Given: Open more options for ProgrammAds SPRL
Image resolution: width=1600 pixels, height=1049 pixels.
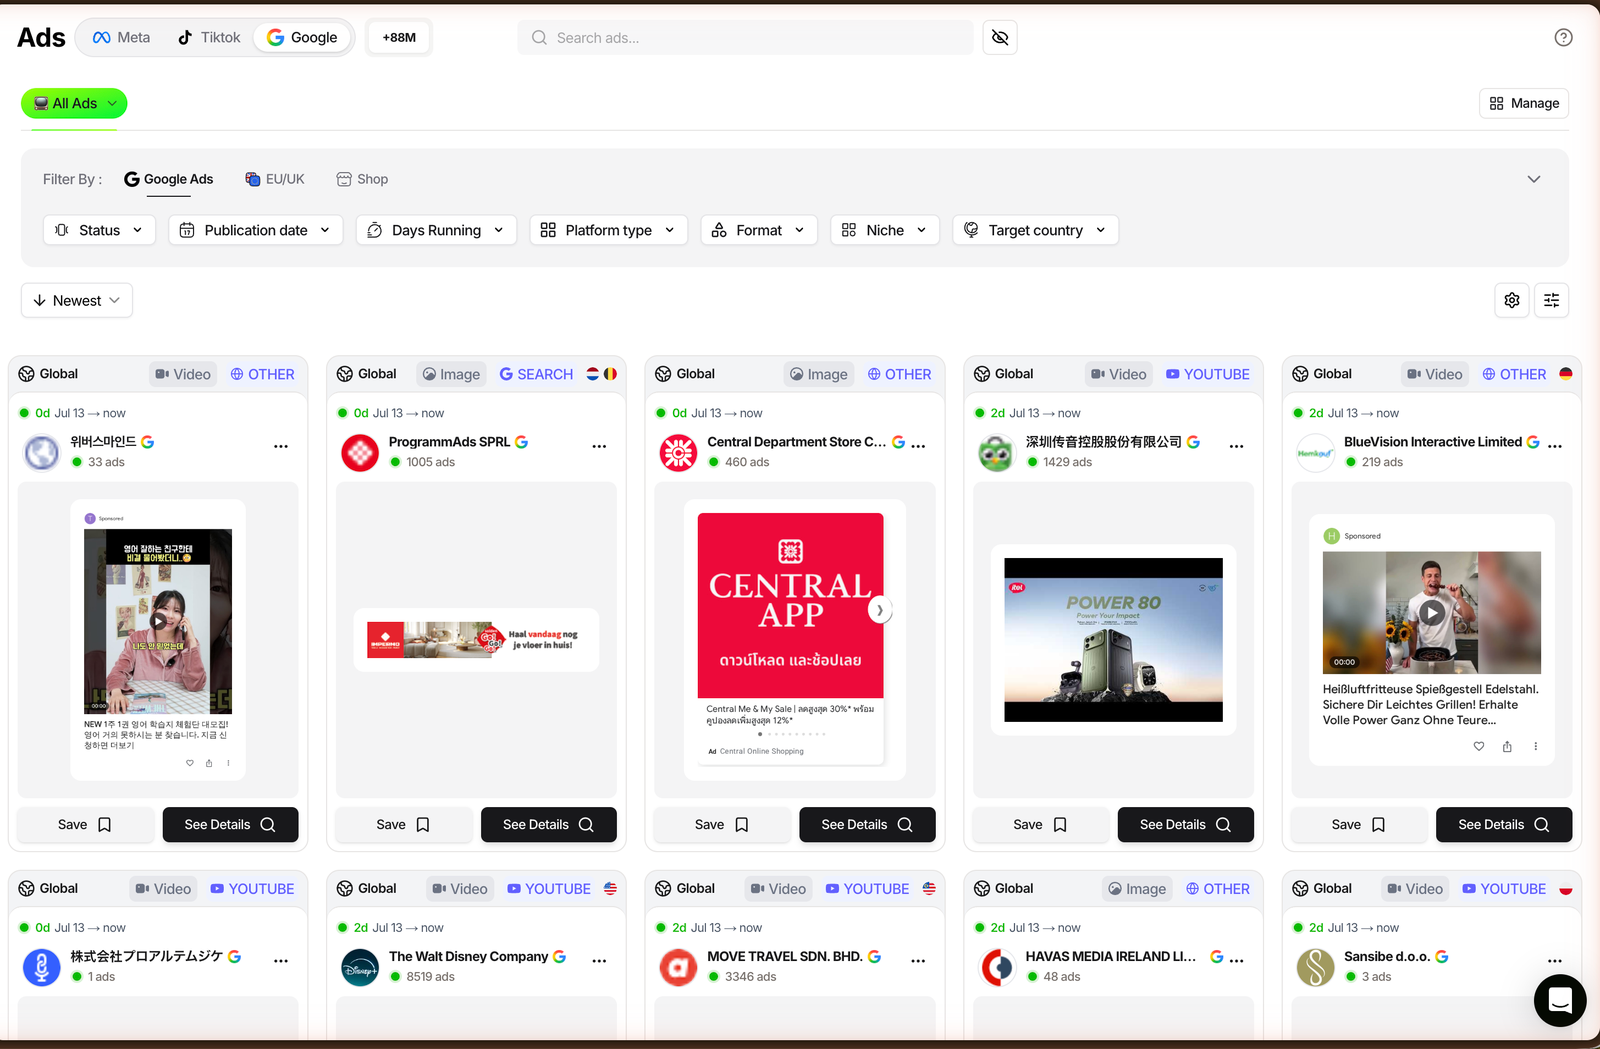Looking at the screenshot, I should 599,446.
